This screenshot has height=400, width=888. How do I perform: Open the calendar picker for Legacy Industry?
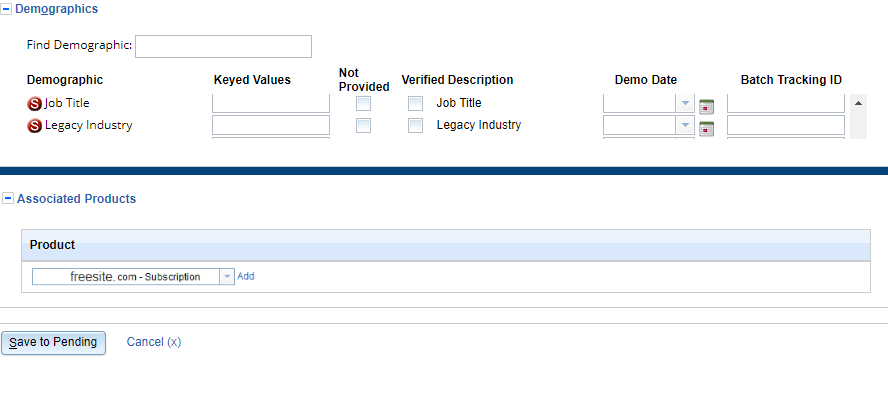pyautogui.click(x=707, y=127)
